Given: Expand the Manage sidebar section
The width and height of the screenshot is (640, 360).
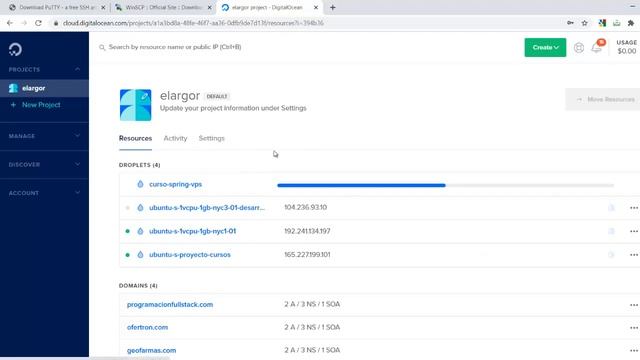Looking at the screenshot, I should tap(78, 136).
